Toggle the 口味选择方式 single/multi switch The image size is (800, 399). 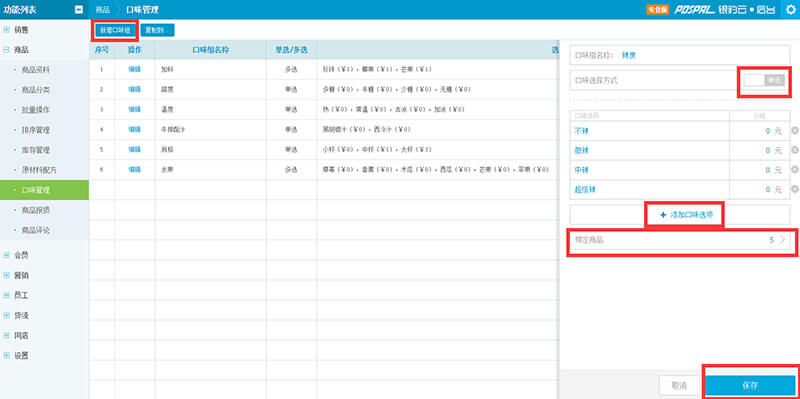click(764, 80)
